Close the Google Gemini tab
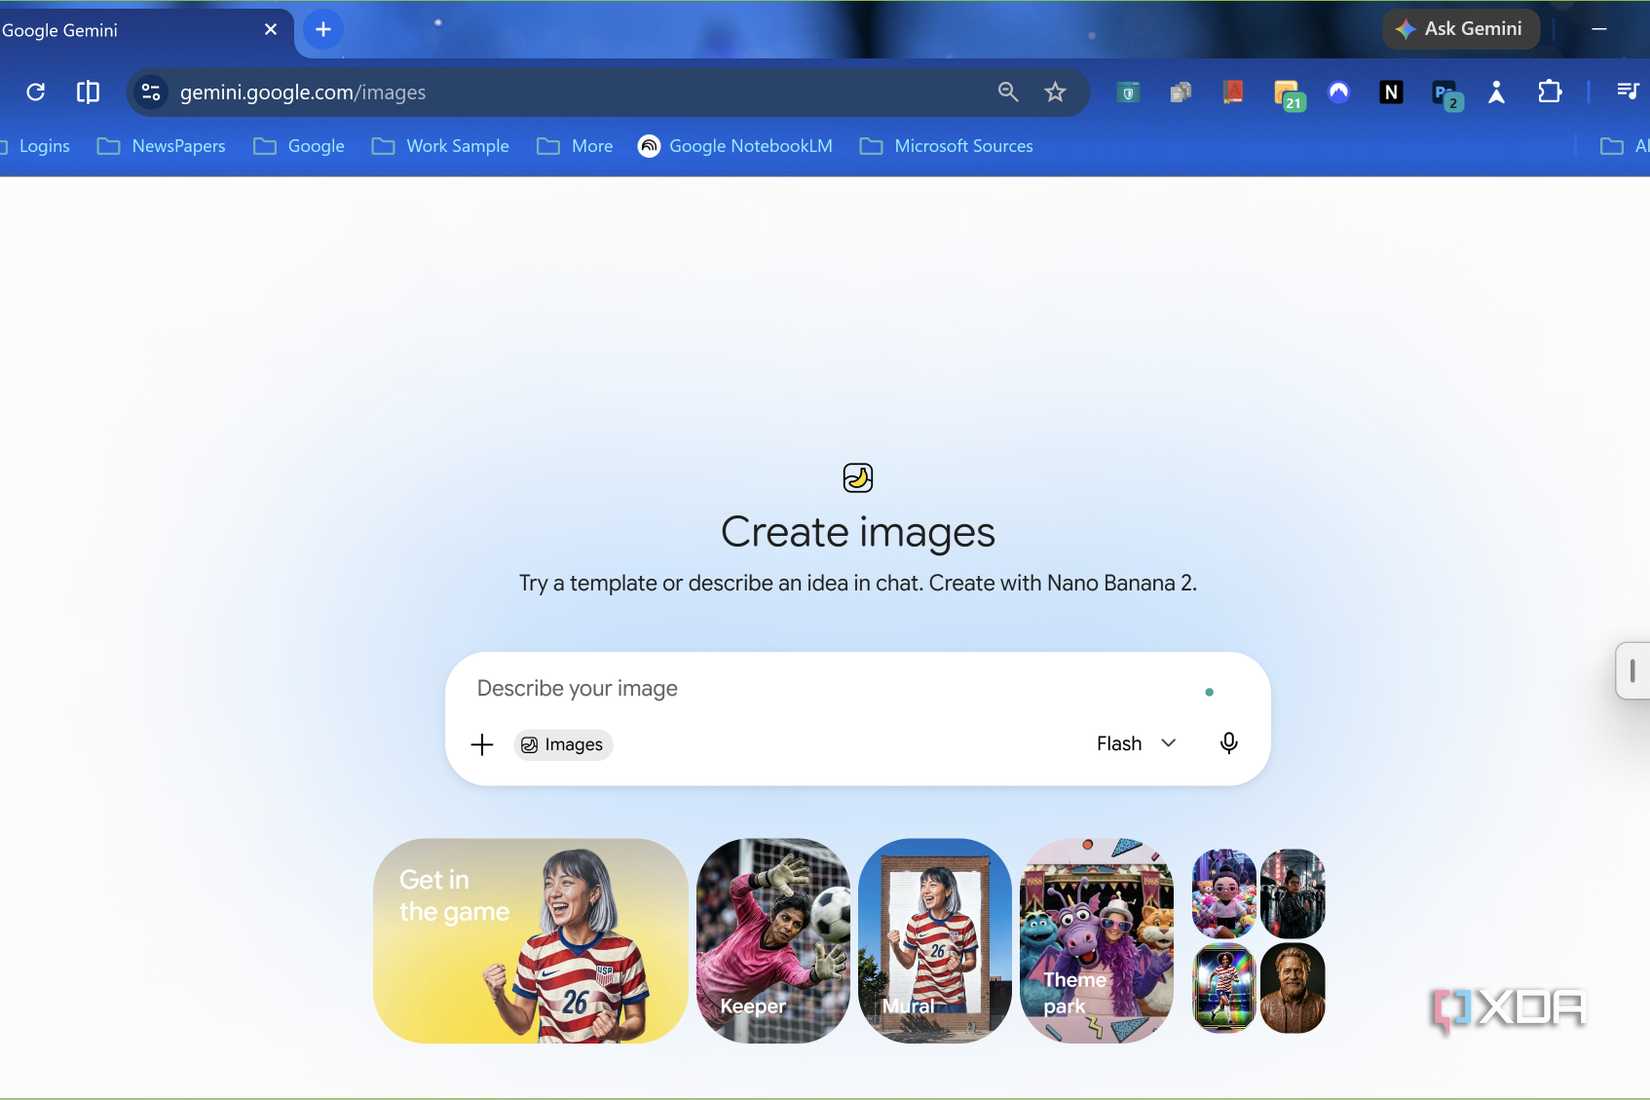1650x1100 pixels. pos(270,30)
